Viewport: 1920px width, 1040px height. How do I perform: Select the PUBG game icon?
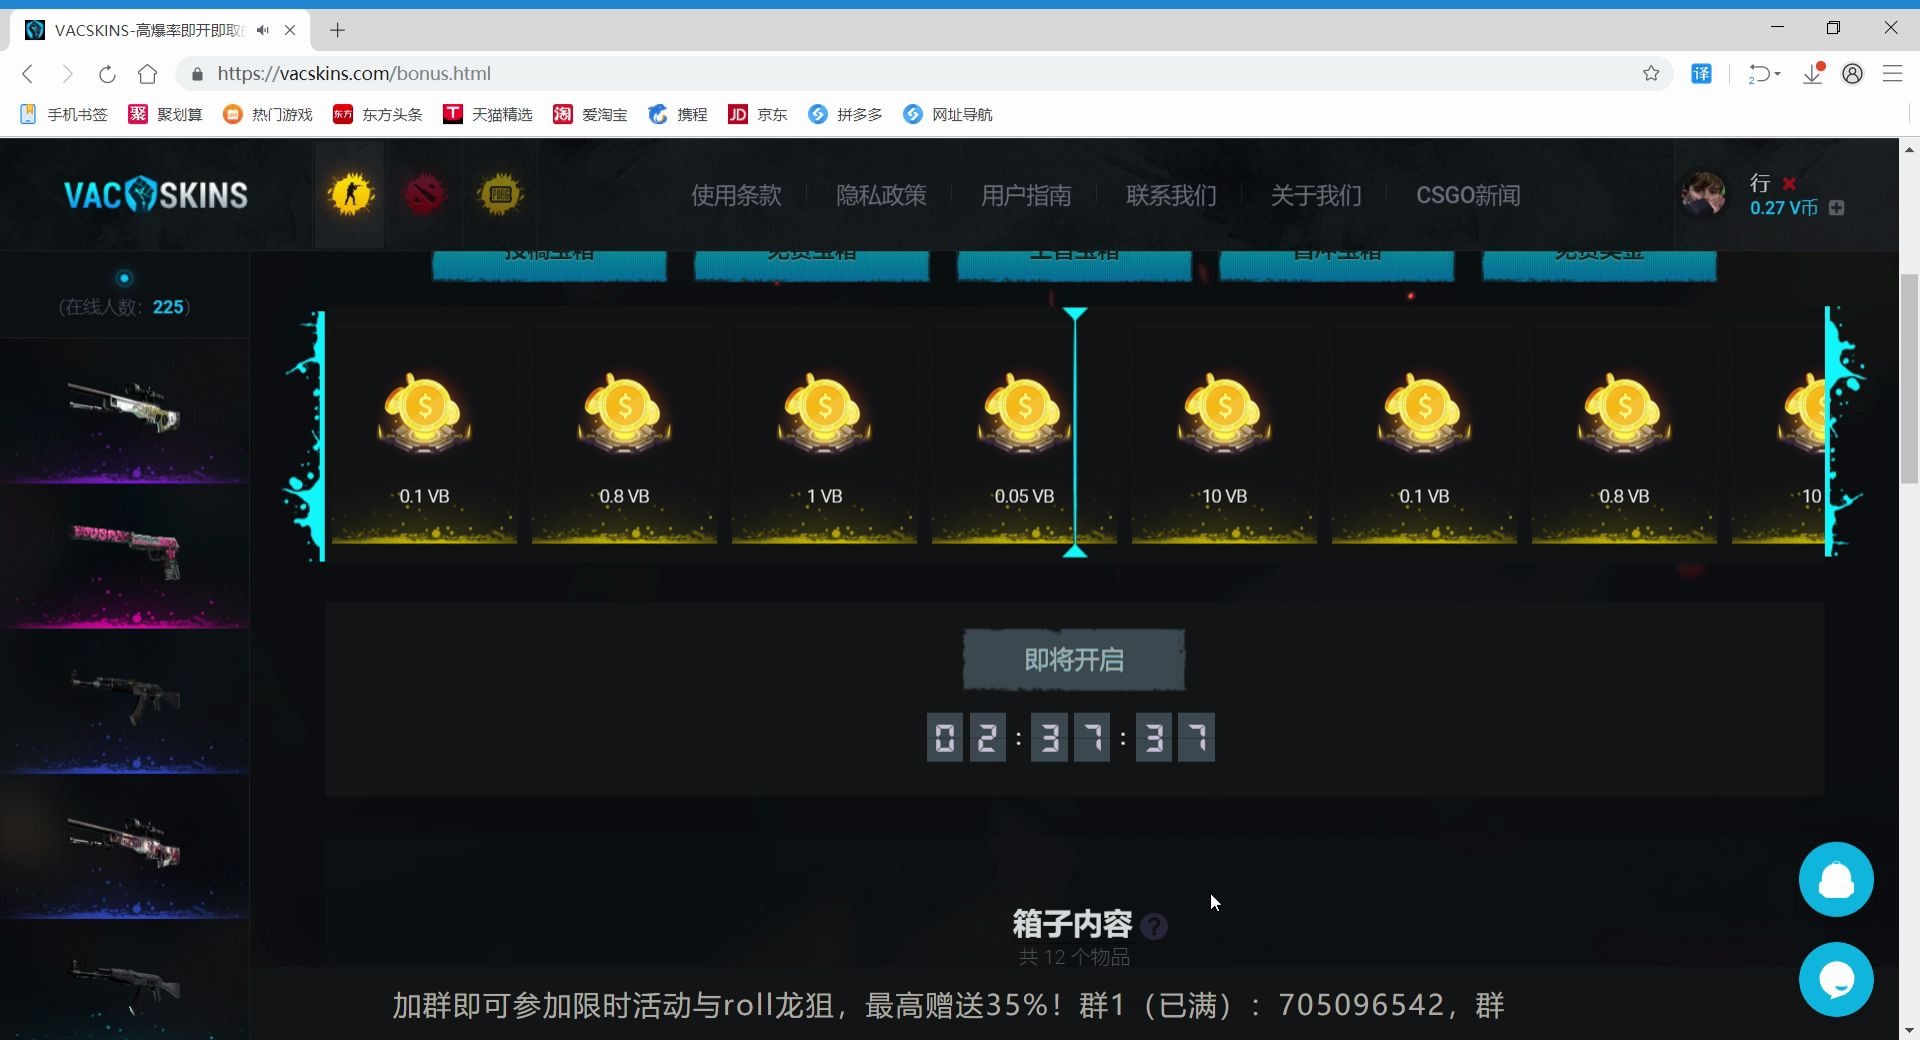click(500, 194)
